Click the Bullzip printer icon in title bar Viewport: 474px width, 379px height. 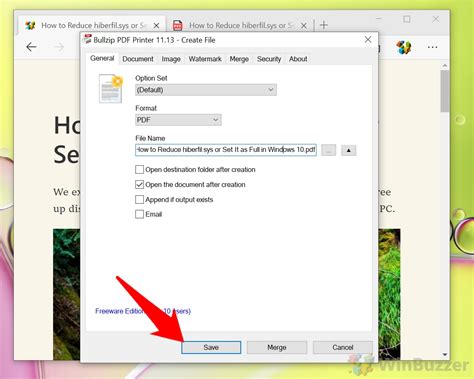[x=87, y=39]
